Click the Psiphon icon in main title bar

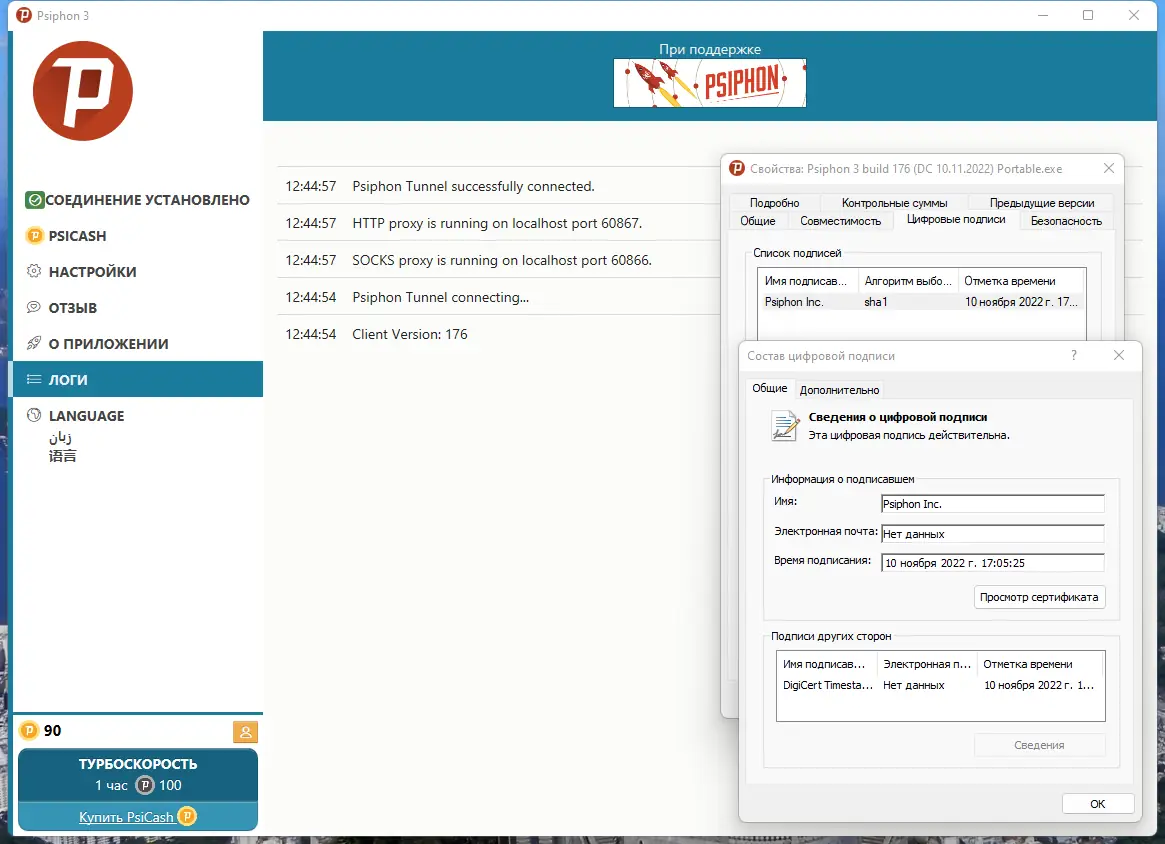coord(24,16)
